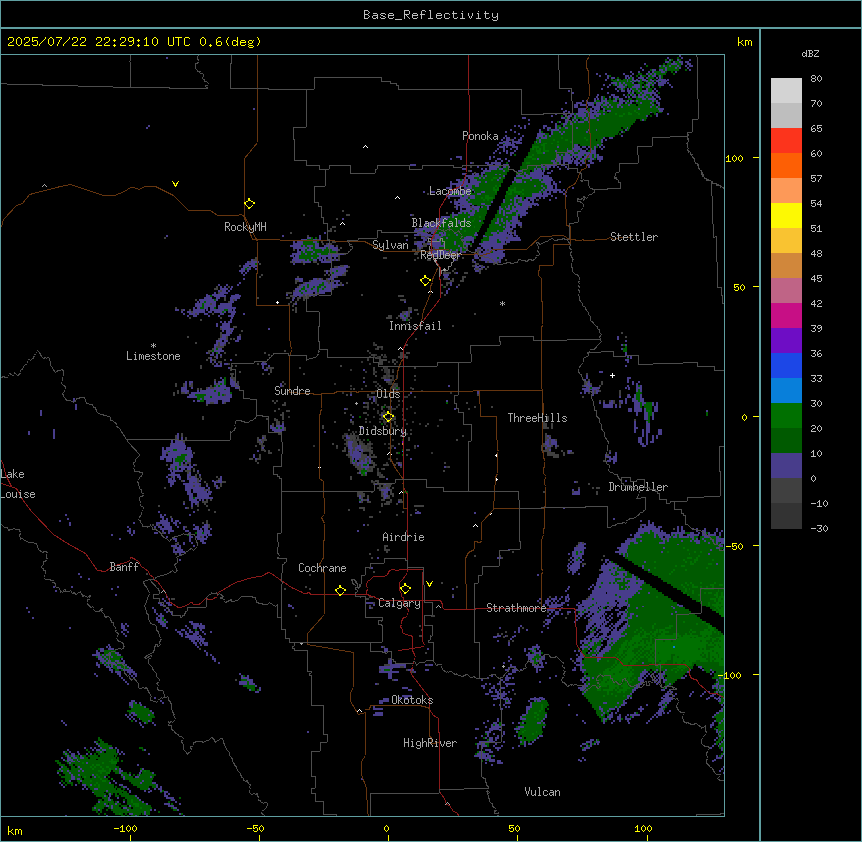Click the Blackfalds label
The height and width of the screenshot is (842, 862).
[x=441, y=223]
